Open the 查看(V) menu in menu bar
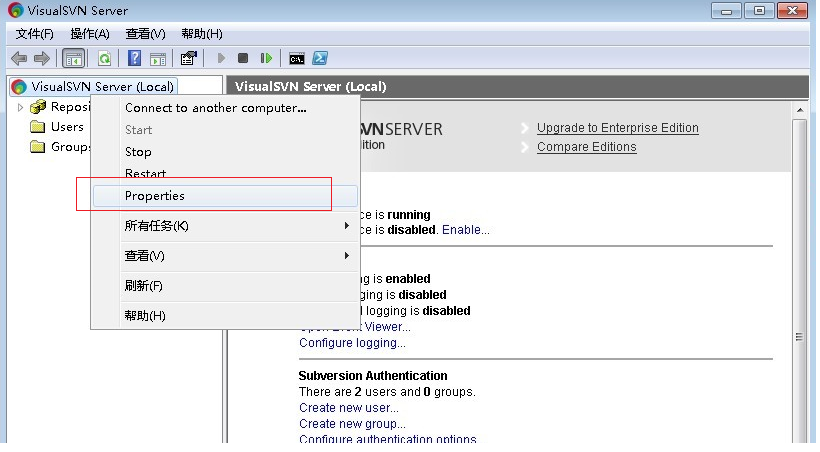Image resolution: width=820 pixels, height=452 pixels. pos(145,34)
